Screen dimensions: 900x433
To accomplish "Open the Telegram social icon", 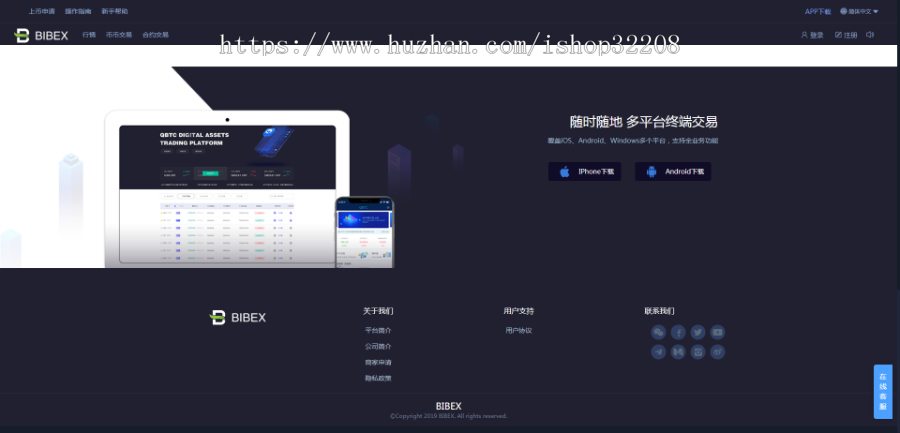I will (658, 351).
